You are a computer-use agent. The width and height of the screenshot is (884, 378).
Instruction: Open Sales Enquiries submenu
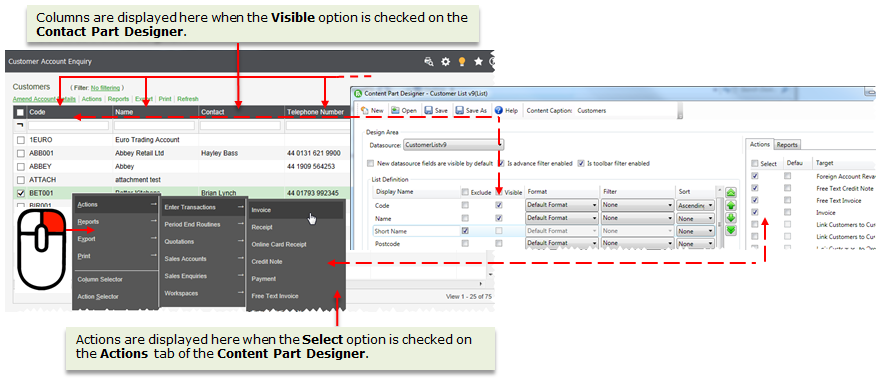[x=204, y=276]
